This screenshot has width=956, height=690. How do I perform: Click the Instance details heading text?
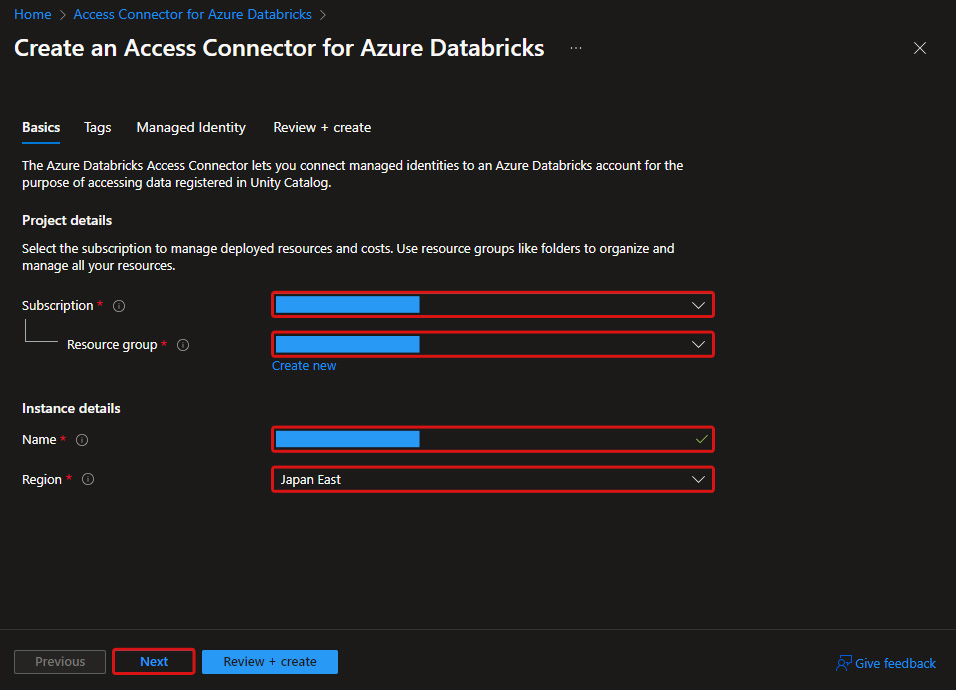tap(71, 408)
